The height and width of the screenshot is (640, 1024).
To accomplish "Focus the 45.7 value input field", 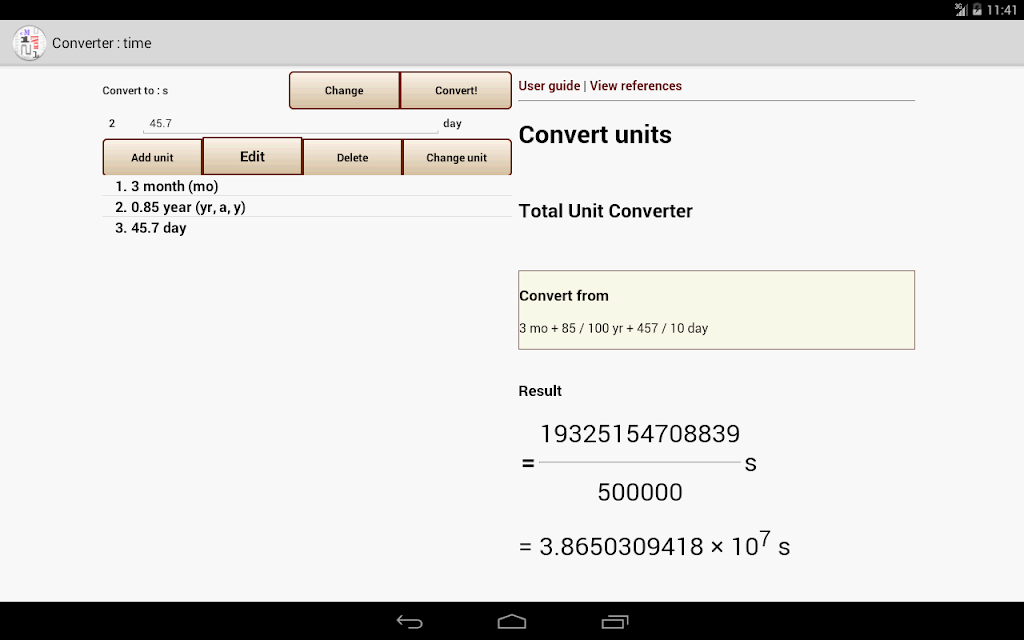I will [291, 123].
